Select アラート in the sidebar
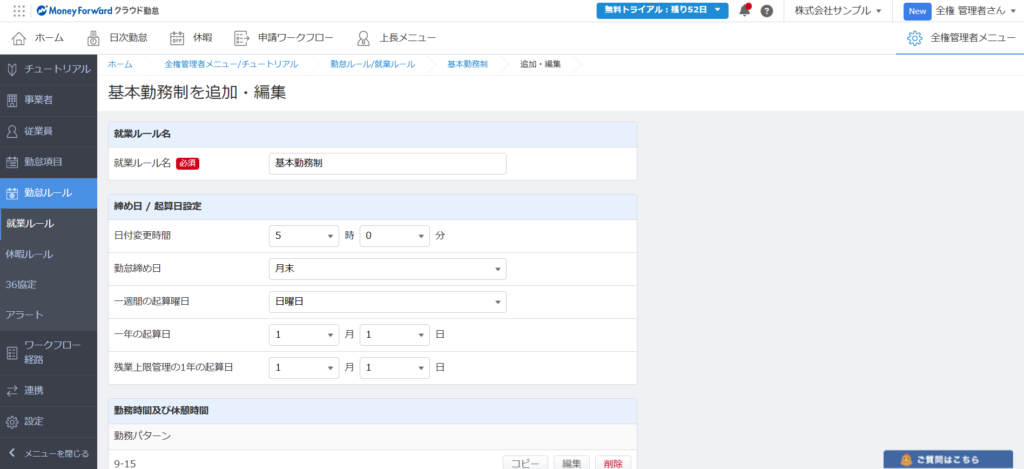This screenshot has width=1024, height=469. point(48,315)
